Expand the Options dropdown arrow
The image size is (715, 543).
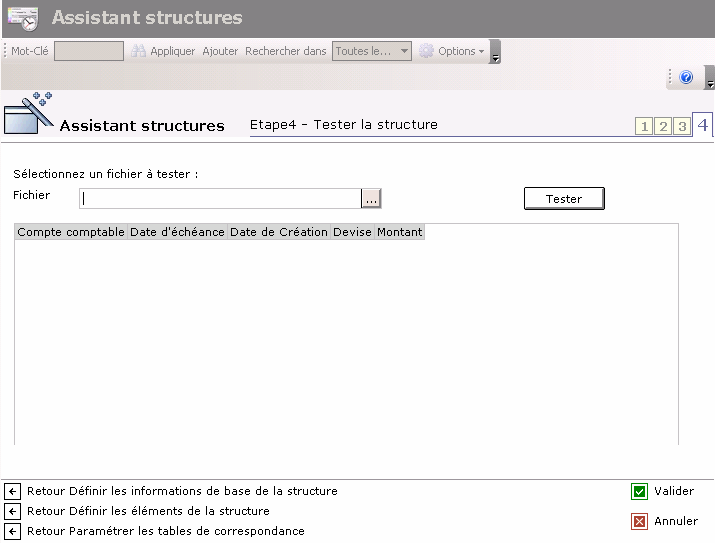(x=481, y=52)
